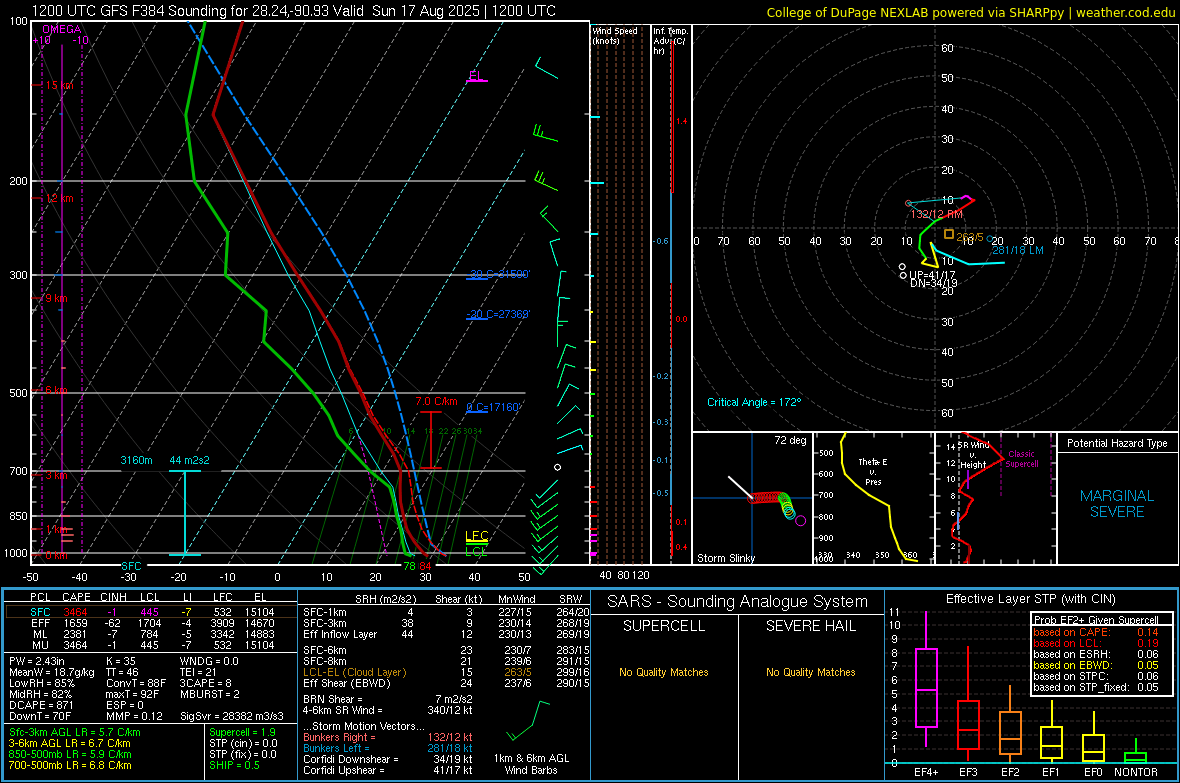Click the DCAPE = 871 value
This screenshot has width=1180, height=783.
coord(41,705)
